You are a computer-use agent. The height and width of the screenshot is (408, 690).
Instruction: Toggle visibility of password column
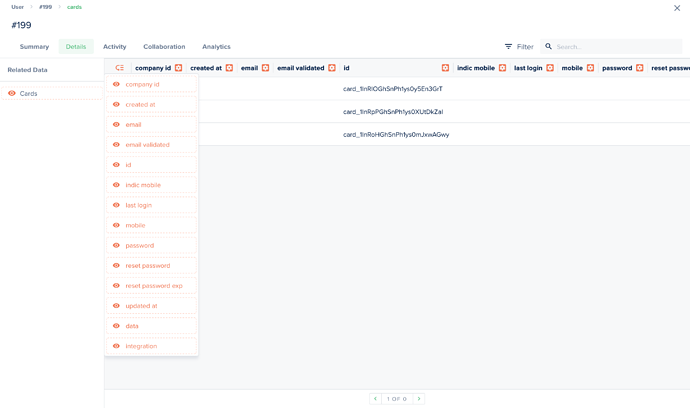tap(116, 246)
